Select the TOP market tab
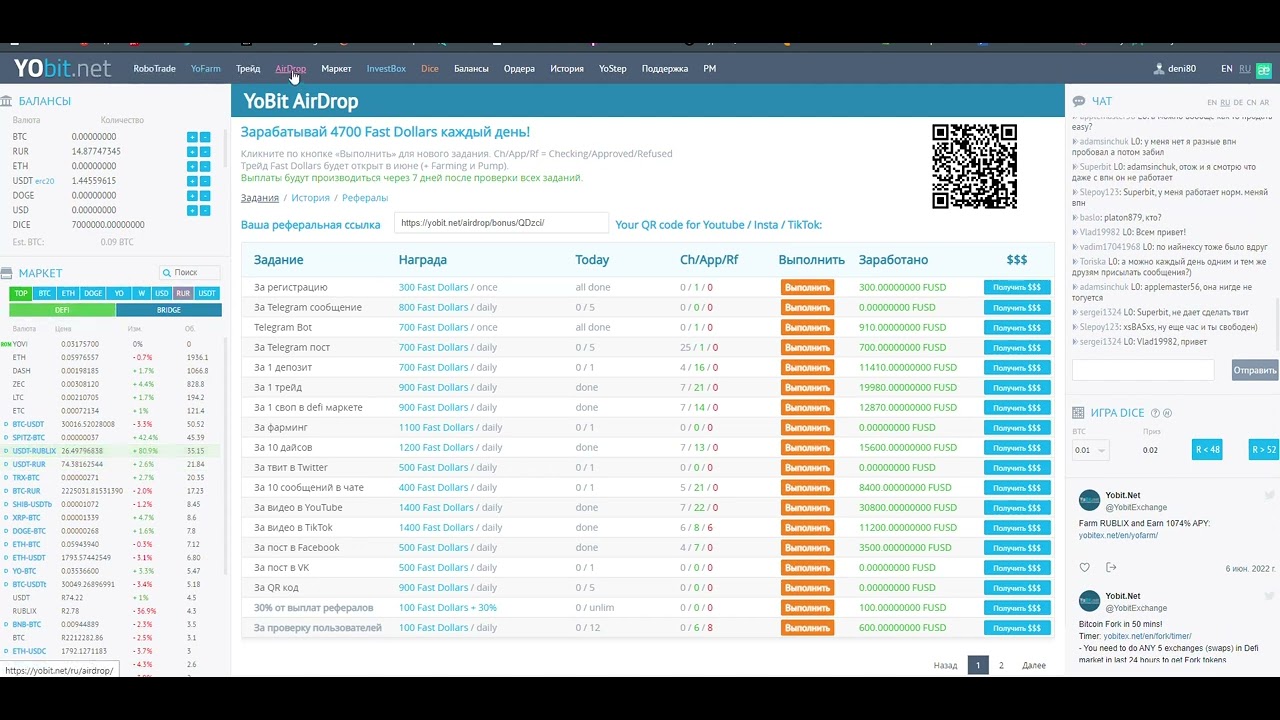This screenshot has width=1280, height=720. pos(21,294)
